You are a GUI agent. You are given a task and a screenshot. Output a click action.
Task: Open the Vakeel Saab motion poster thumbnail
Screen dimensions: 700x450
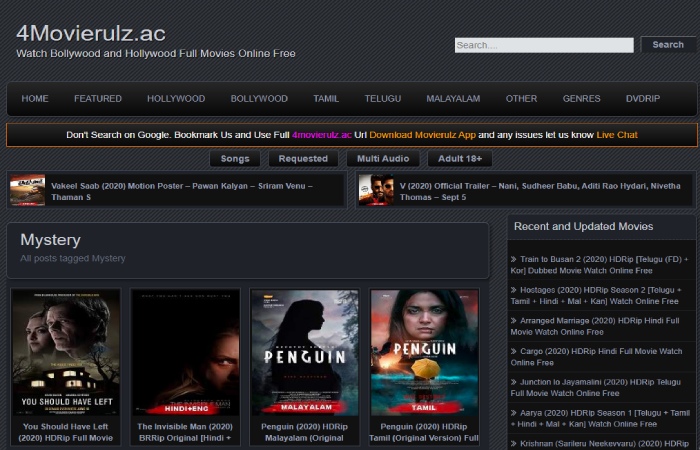(28, 190)
